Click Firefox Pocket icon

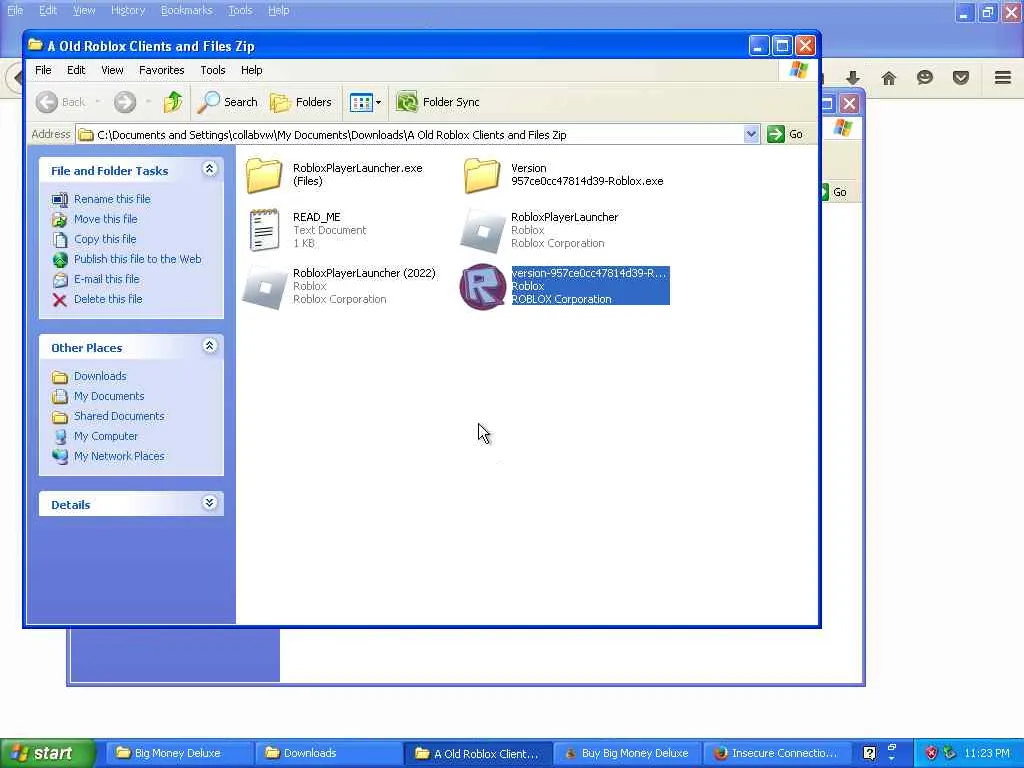pyautogui.click(x=961, y=78)
